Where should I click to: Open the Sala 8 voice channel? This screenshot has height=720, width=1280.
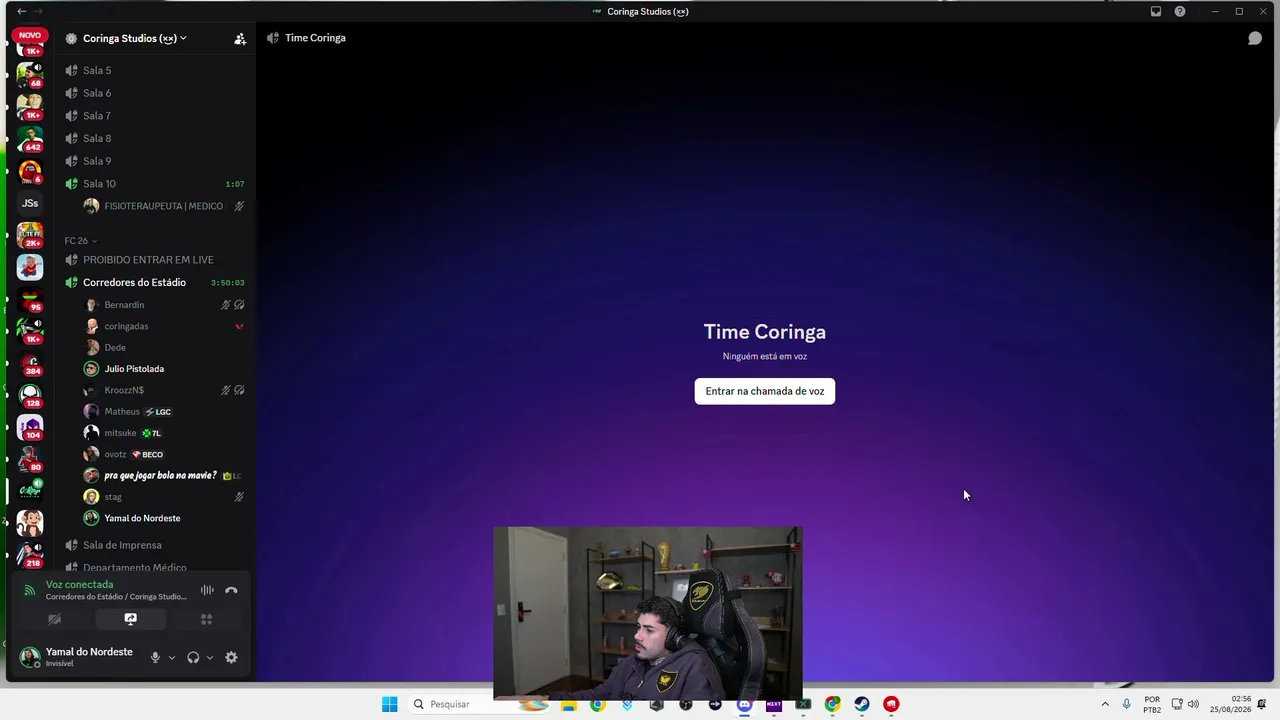click(x=155, y=138)
